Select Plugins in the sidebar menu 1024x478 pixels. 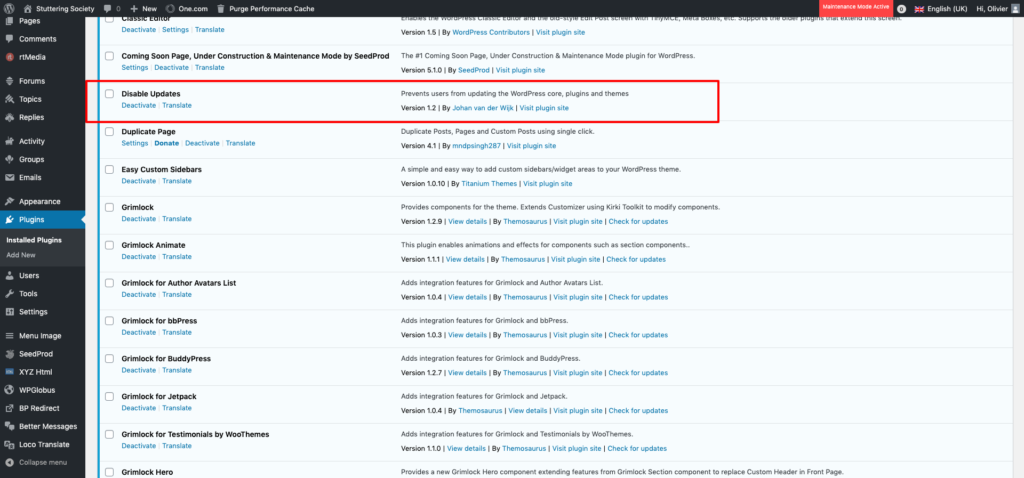42,220
